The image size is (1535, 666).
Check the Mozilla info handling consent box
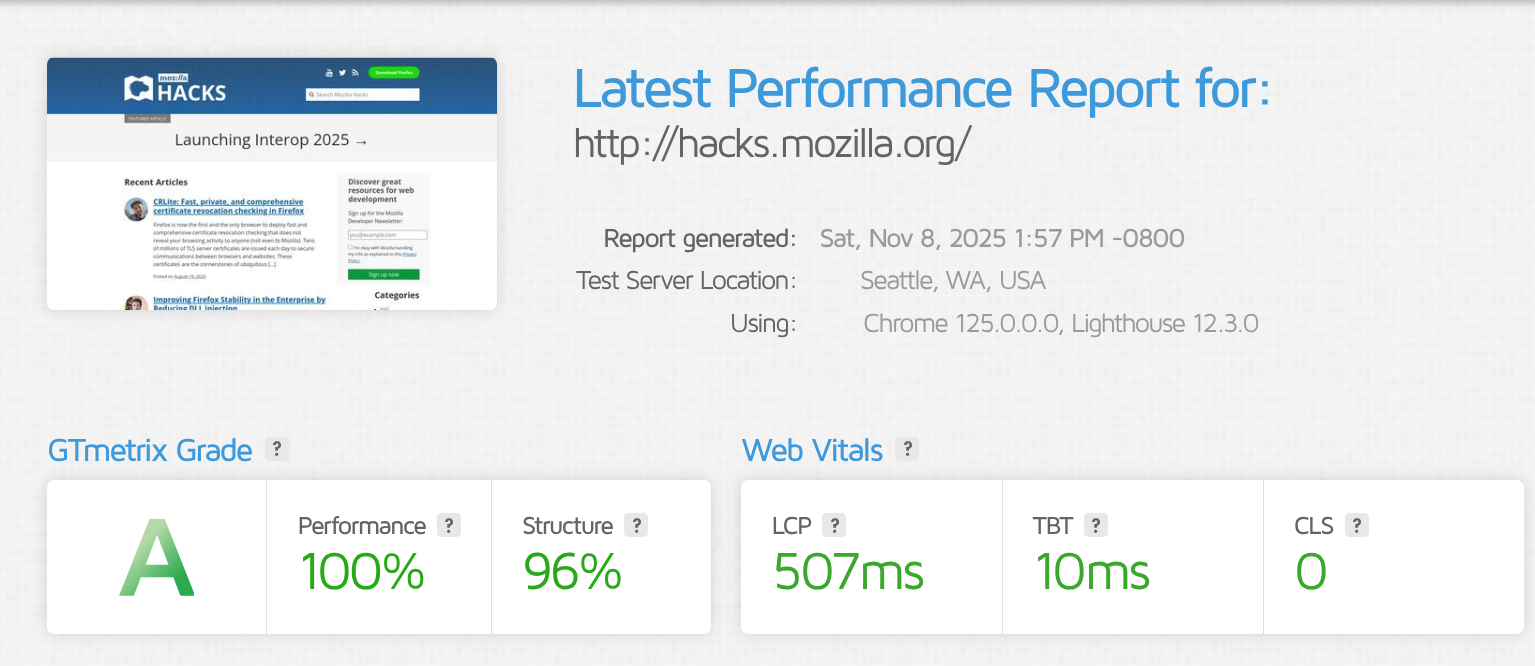click(350, 247)
